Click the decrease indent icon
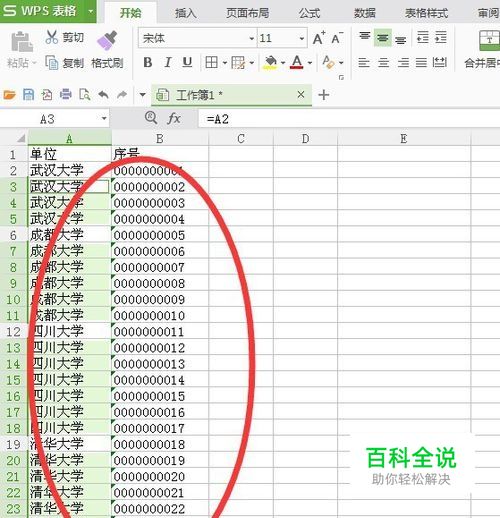Viewport: 500px width, 518px height. point(423,37)
